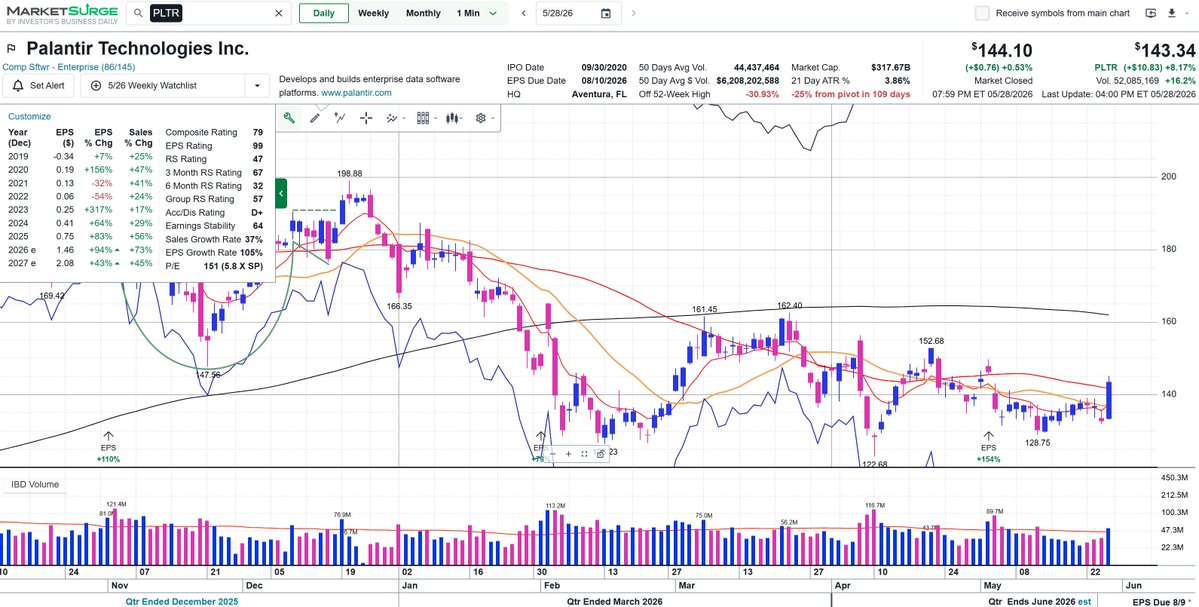Switch to the Weekly timeframe
1199x607 pixels.
click(x=373, y=13)
